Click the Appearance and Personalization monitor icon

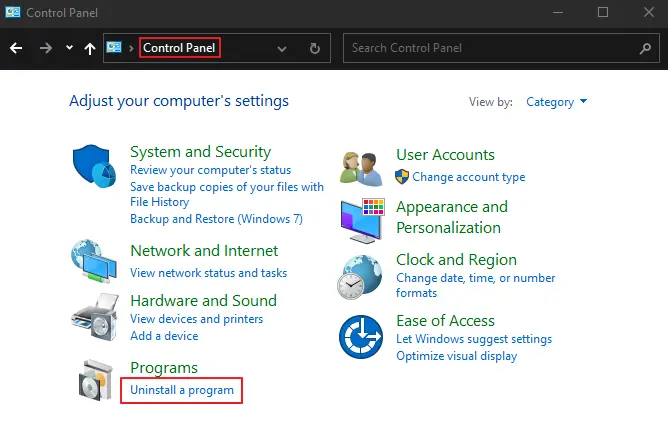point(363,220)
